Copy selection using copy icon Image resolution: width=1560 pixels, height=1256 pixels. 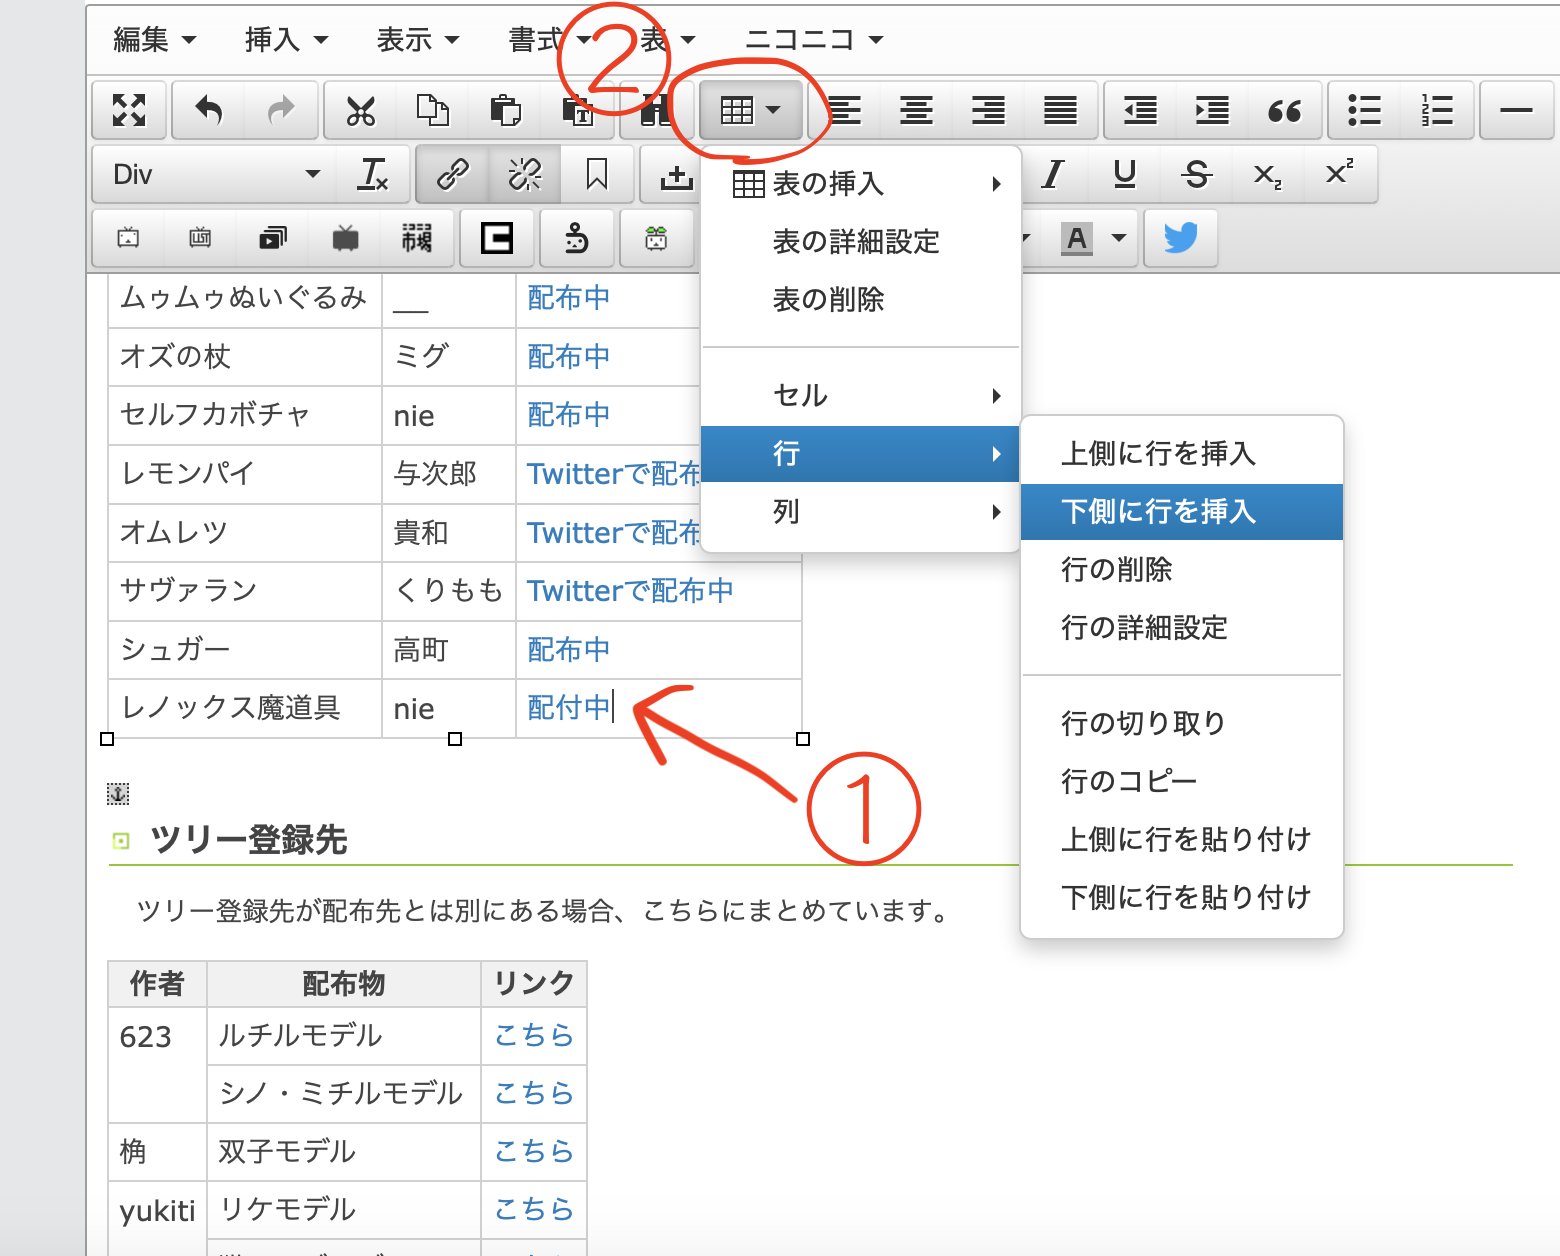tap(432, 110)
